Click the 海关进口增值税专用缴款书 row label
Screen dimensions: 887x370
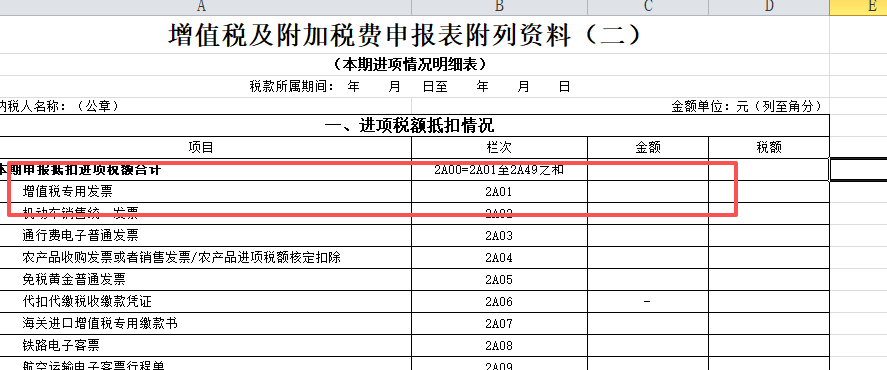click(100, 324)
